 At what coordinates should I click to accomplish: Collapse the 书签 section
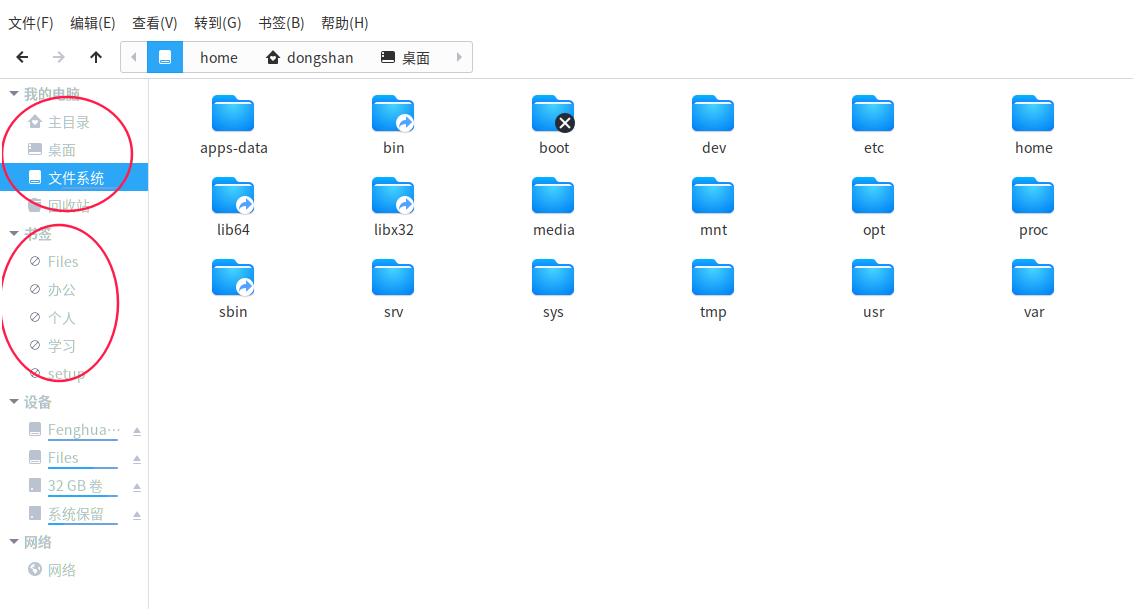[14, 233]
